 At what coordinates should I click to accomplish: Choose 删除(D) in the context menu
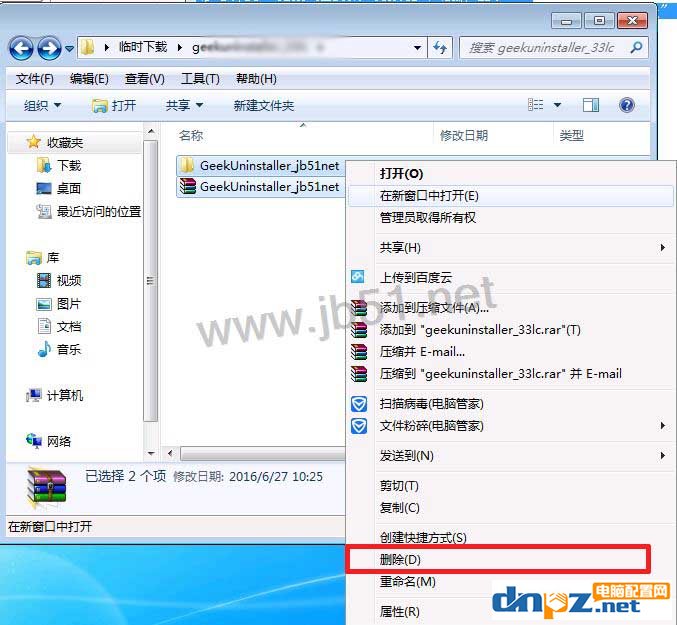(x=499, y=559)
